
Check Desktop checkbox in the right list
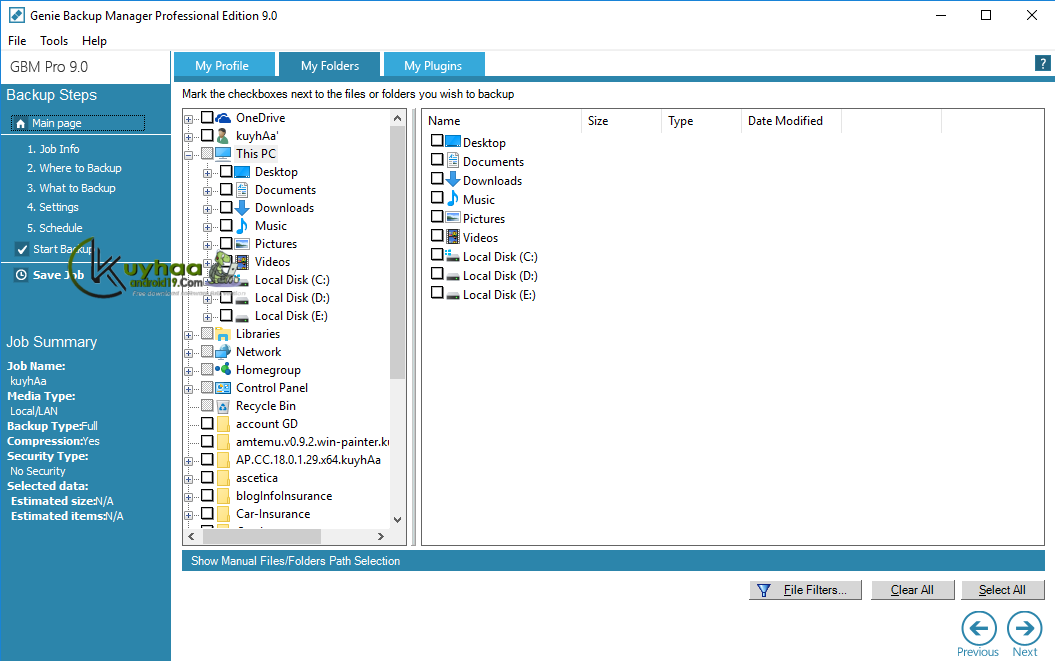click(437, 140)
